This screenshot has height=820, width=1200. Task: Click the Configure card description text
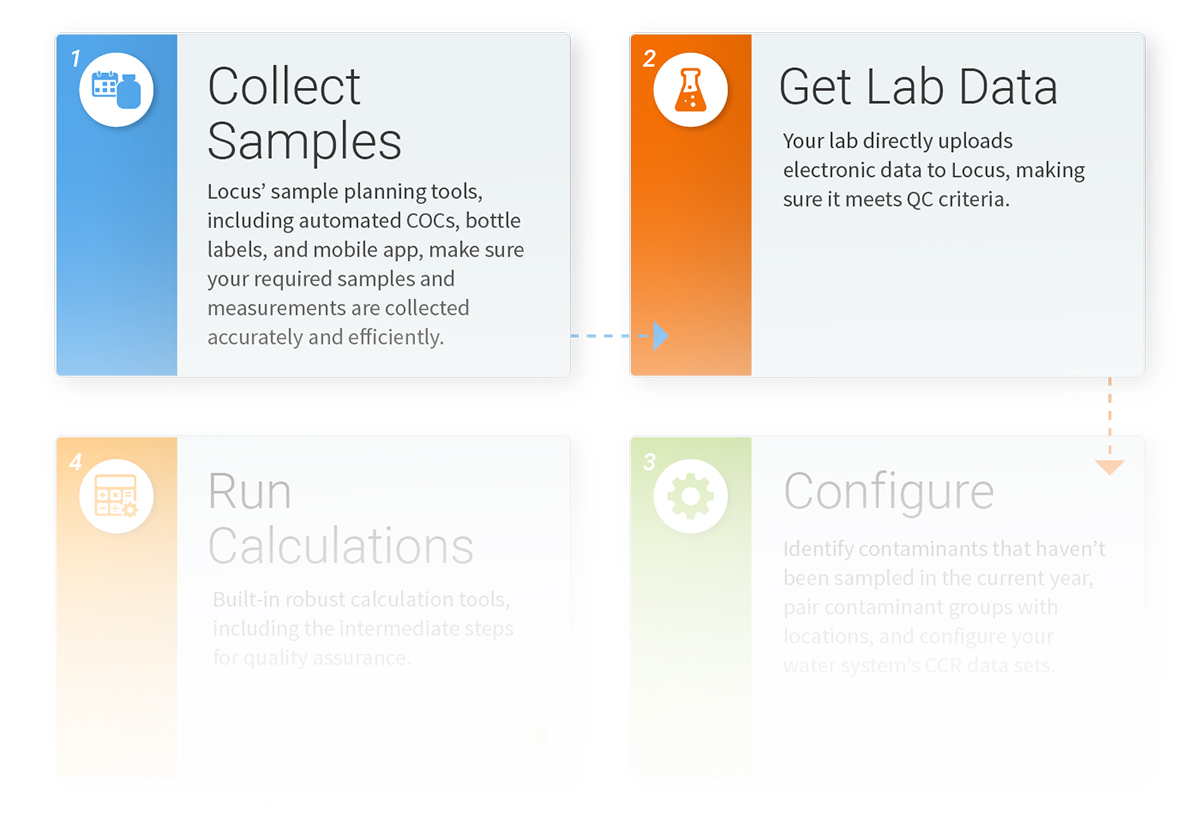tap(944, 606)
